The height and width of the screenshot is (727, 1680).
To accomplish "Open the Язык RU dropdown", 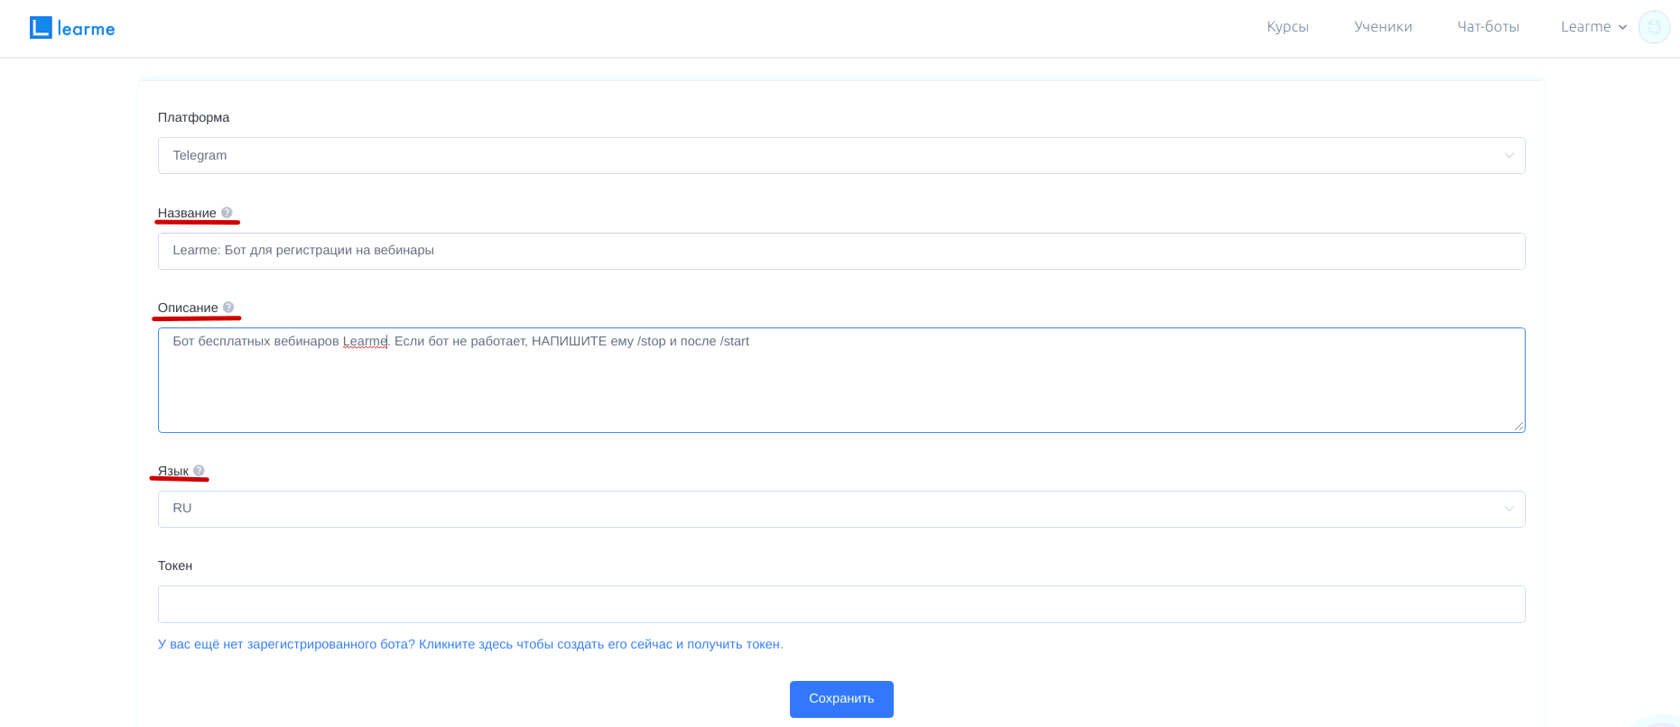I will [841, 509].
